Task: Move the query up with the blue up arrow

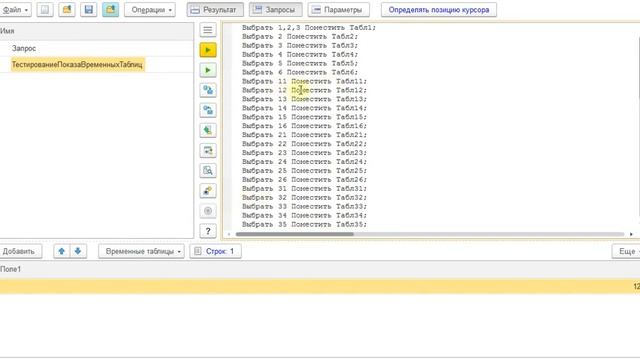Action: click(x=62, y=251)
